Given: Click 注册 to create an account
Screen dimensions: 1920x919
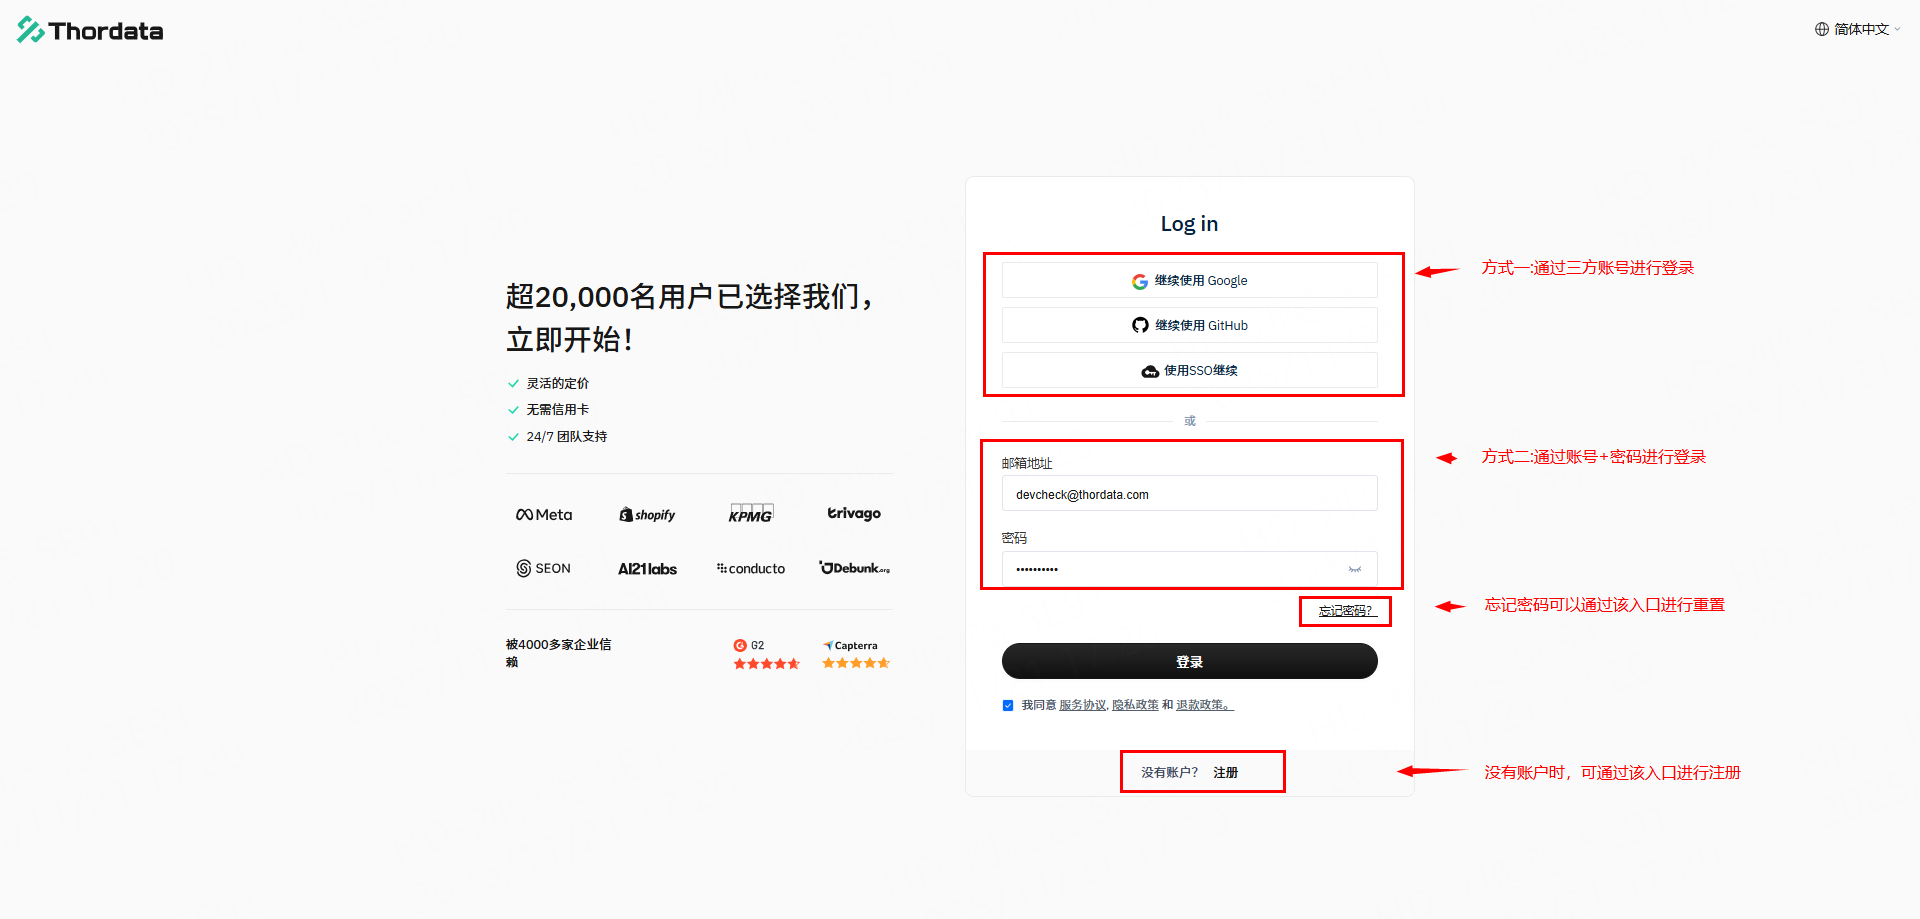Looking at the screenshot, I should [1225, 773].
